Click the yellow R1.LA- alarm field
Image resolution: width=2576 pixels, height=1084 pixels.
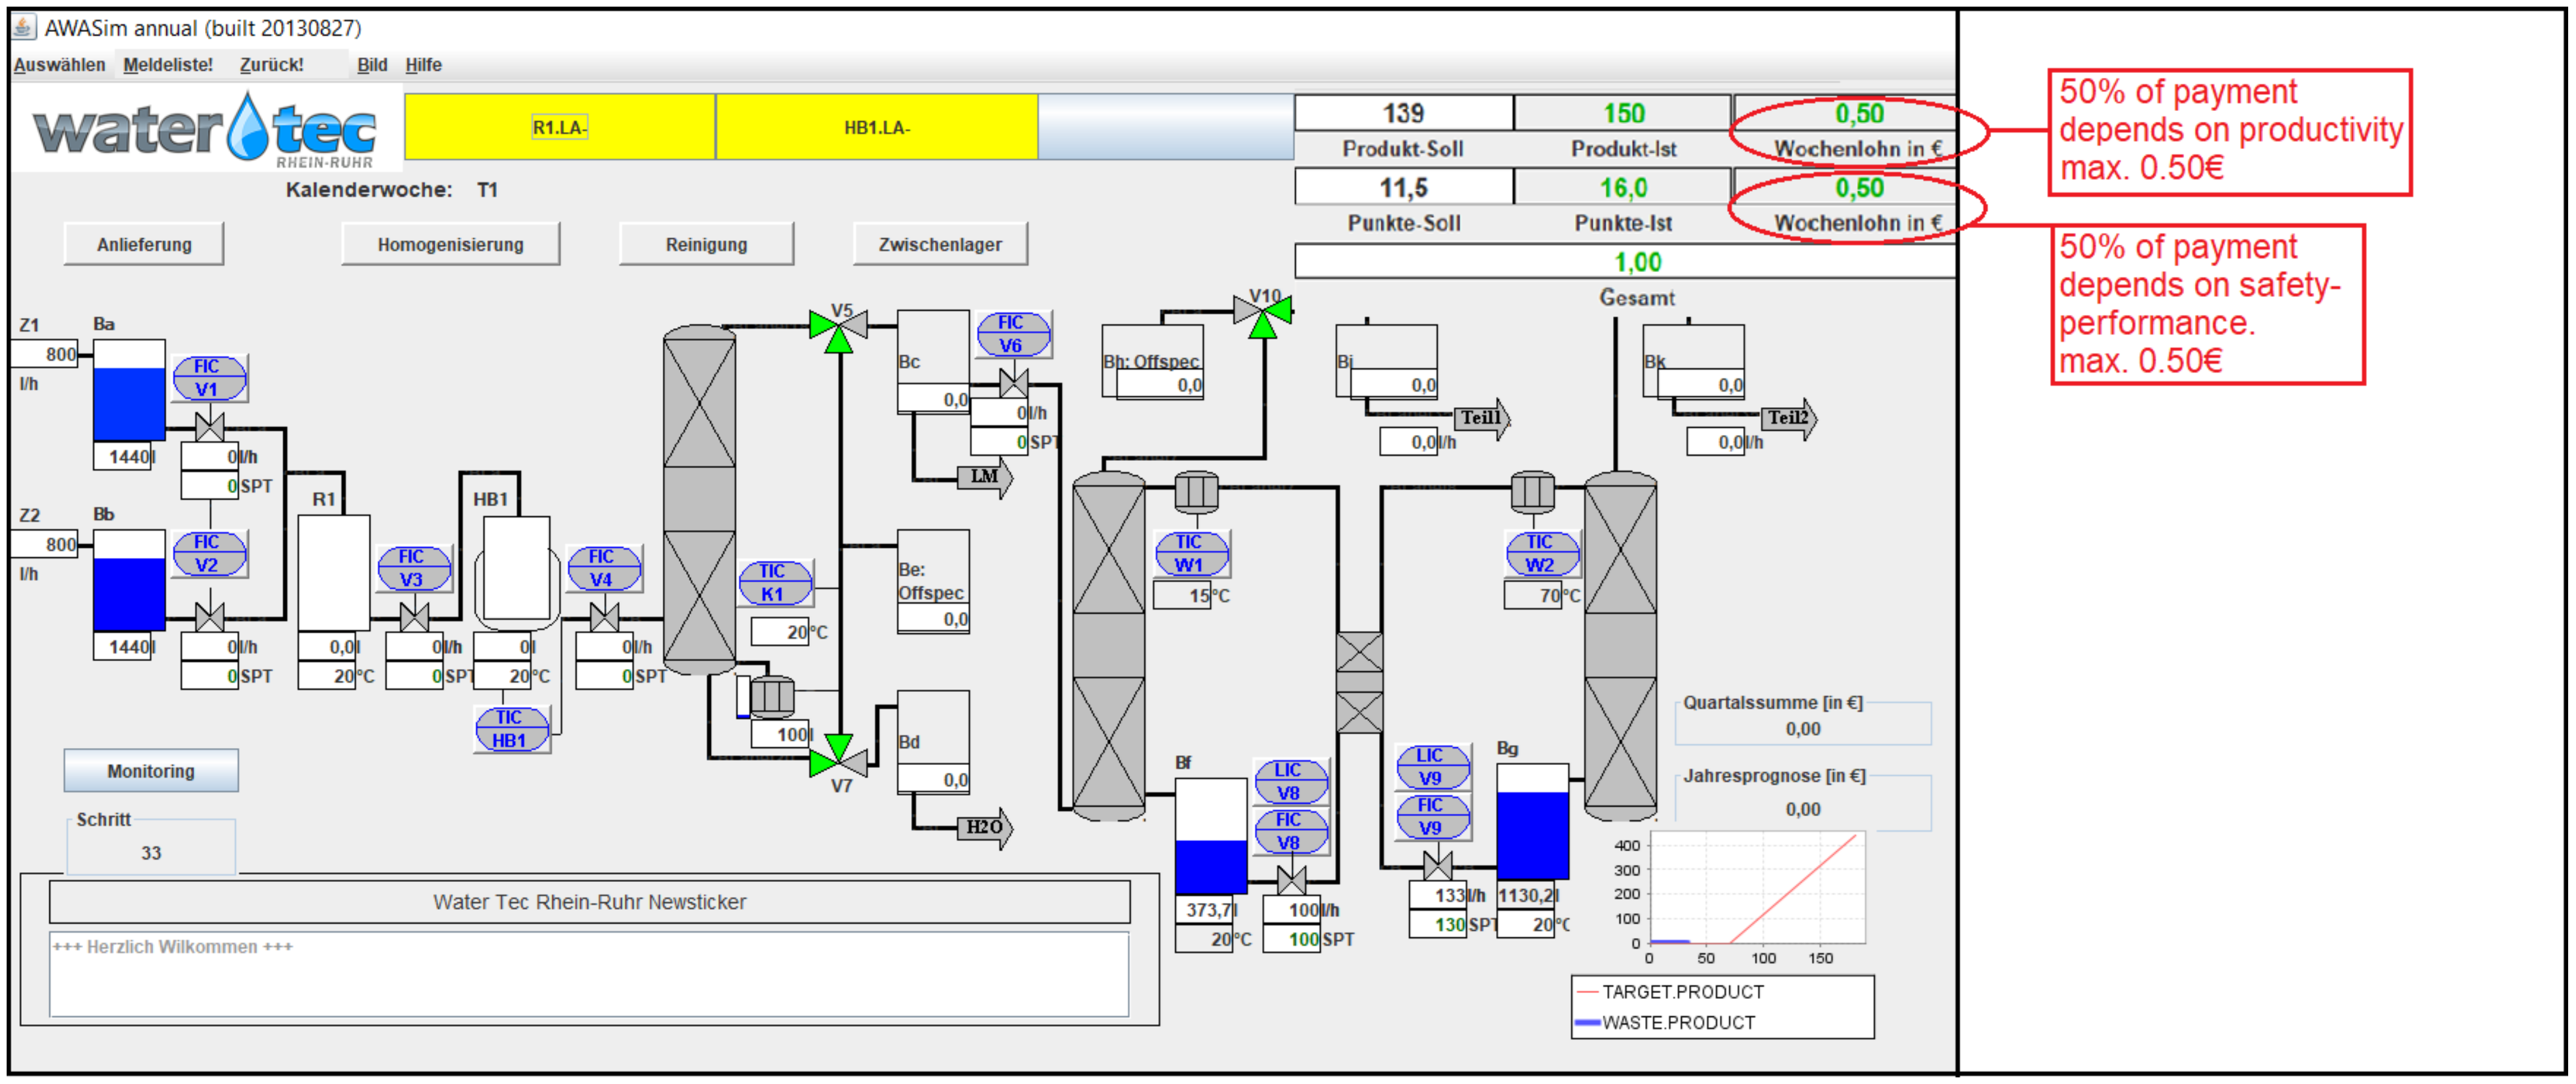coord(559,127)
